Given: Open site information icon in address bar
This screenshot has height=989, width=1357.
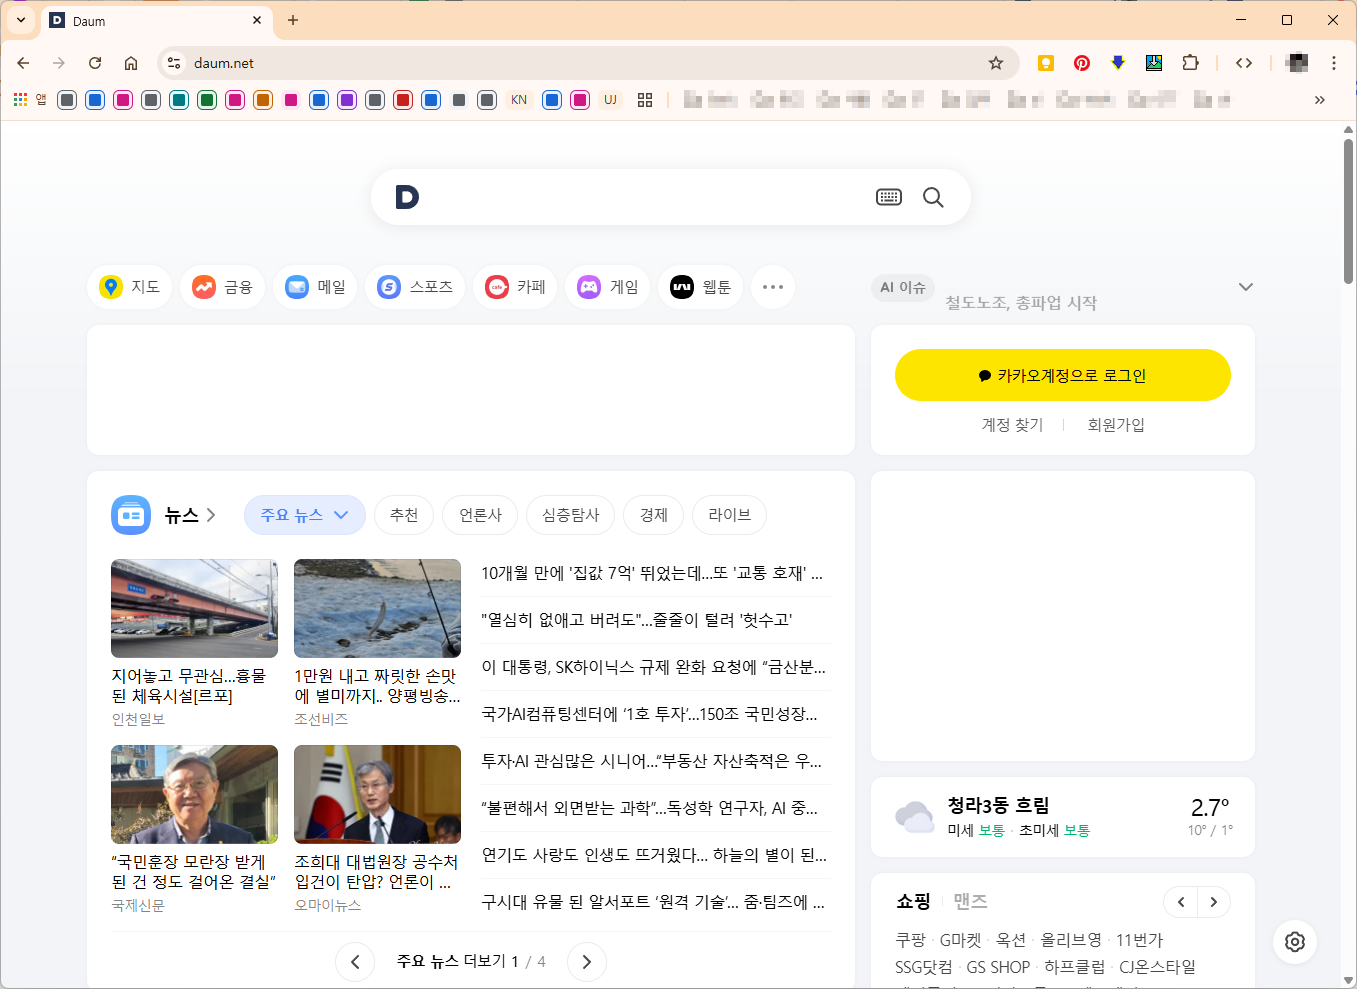Looking at the screenshot, I should [x=174, y=63].
